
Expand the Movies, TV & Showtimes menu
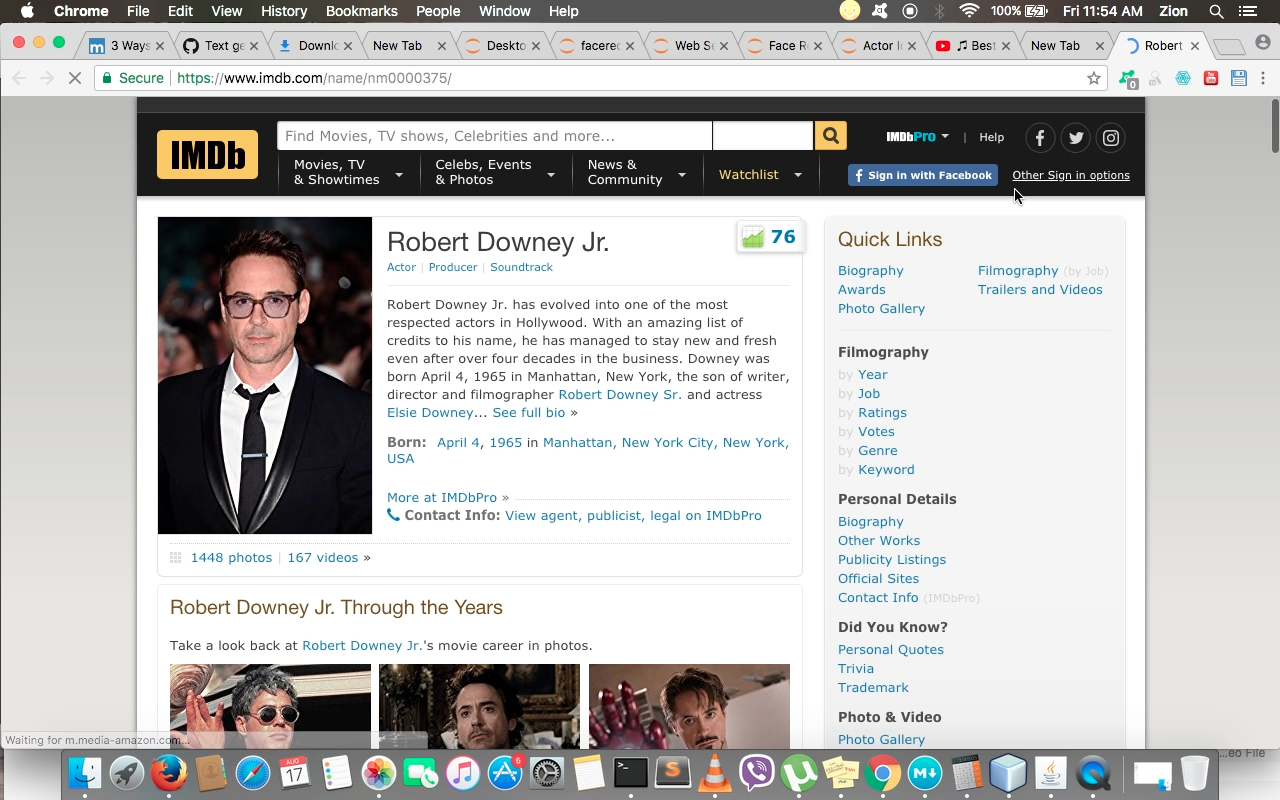point(347,173)
